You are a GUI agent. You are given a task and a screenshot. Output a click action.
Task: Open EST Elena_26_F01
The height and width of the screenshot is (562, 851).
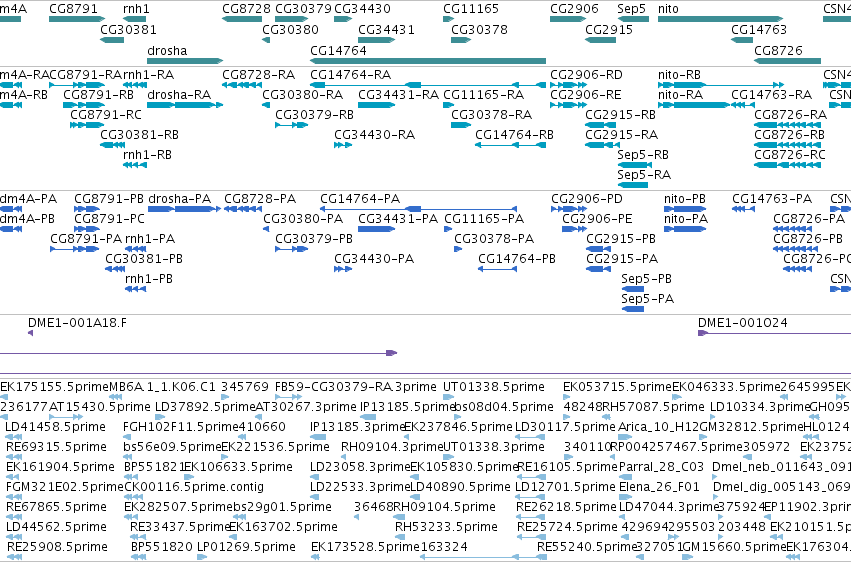(x=659, y=487)
